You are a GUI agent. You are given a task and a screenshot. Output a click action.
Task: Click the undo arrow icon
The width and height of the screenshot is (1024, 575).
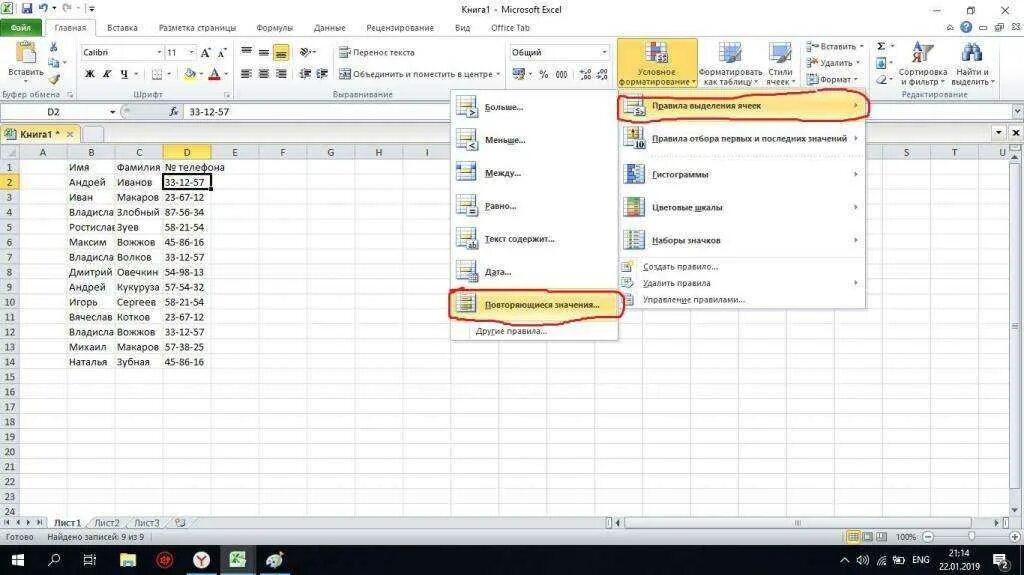[x=44, y=9]
